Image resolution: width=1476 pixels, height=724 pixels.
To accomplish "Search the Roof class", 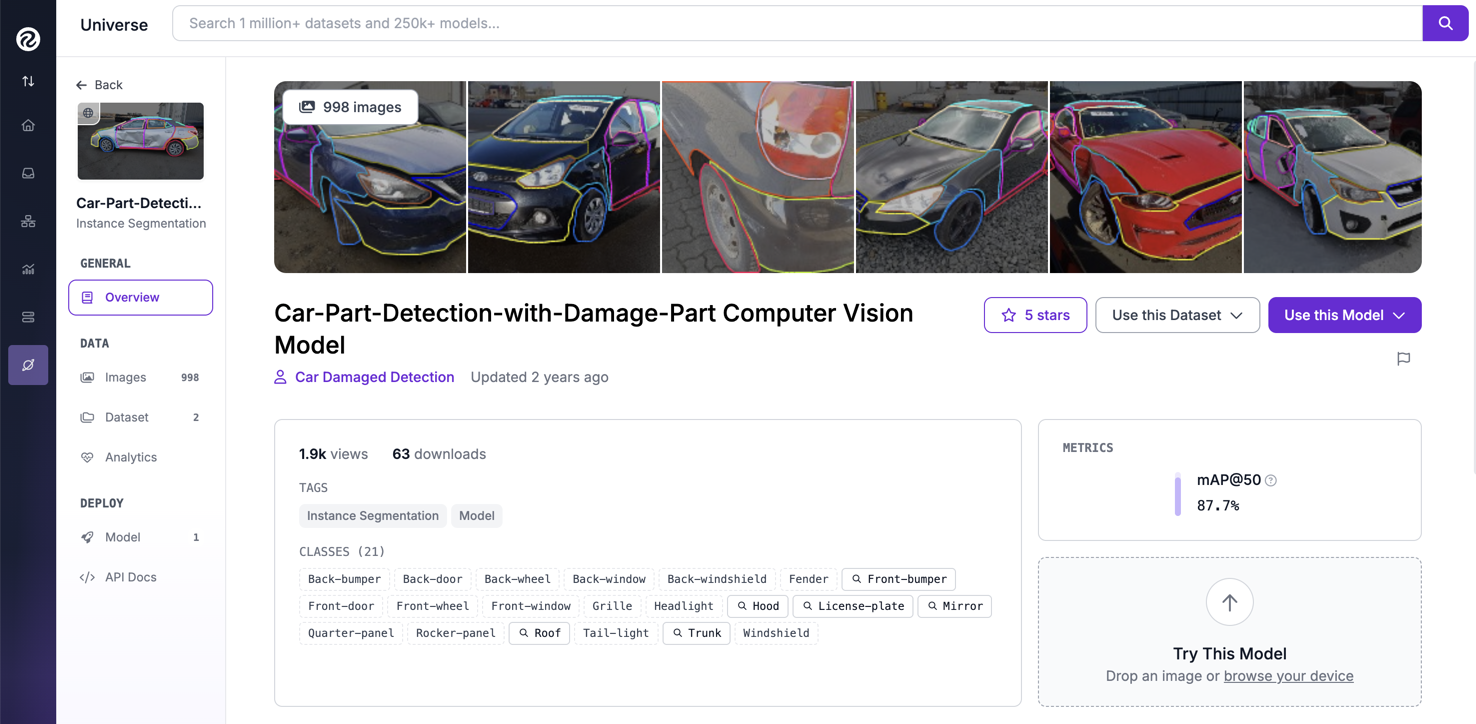I will 539,633.
